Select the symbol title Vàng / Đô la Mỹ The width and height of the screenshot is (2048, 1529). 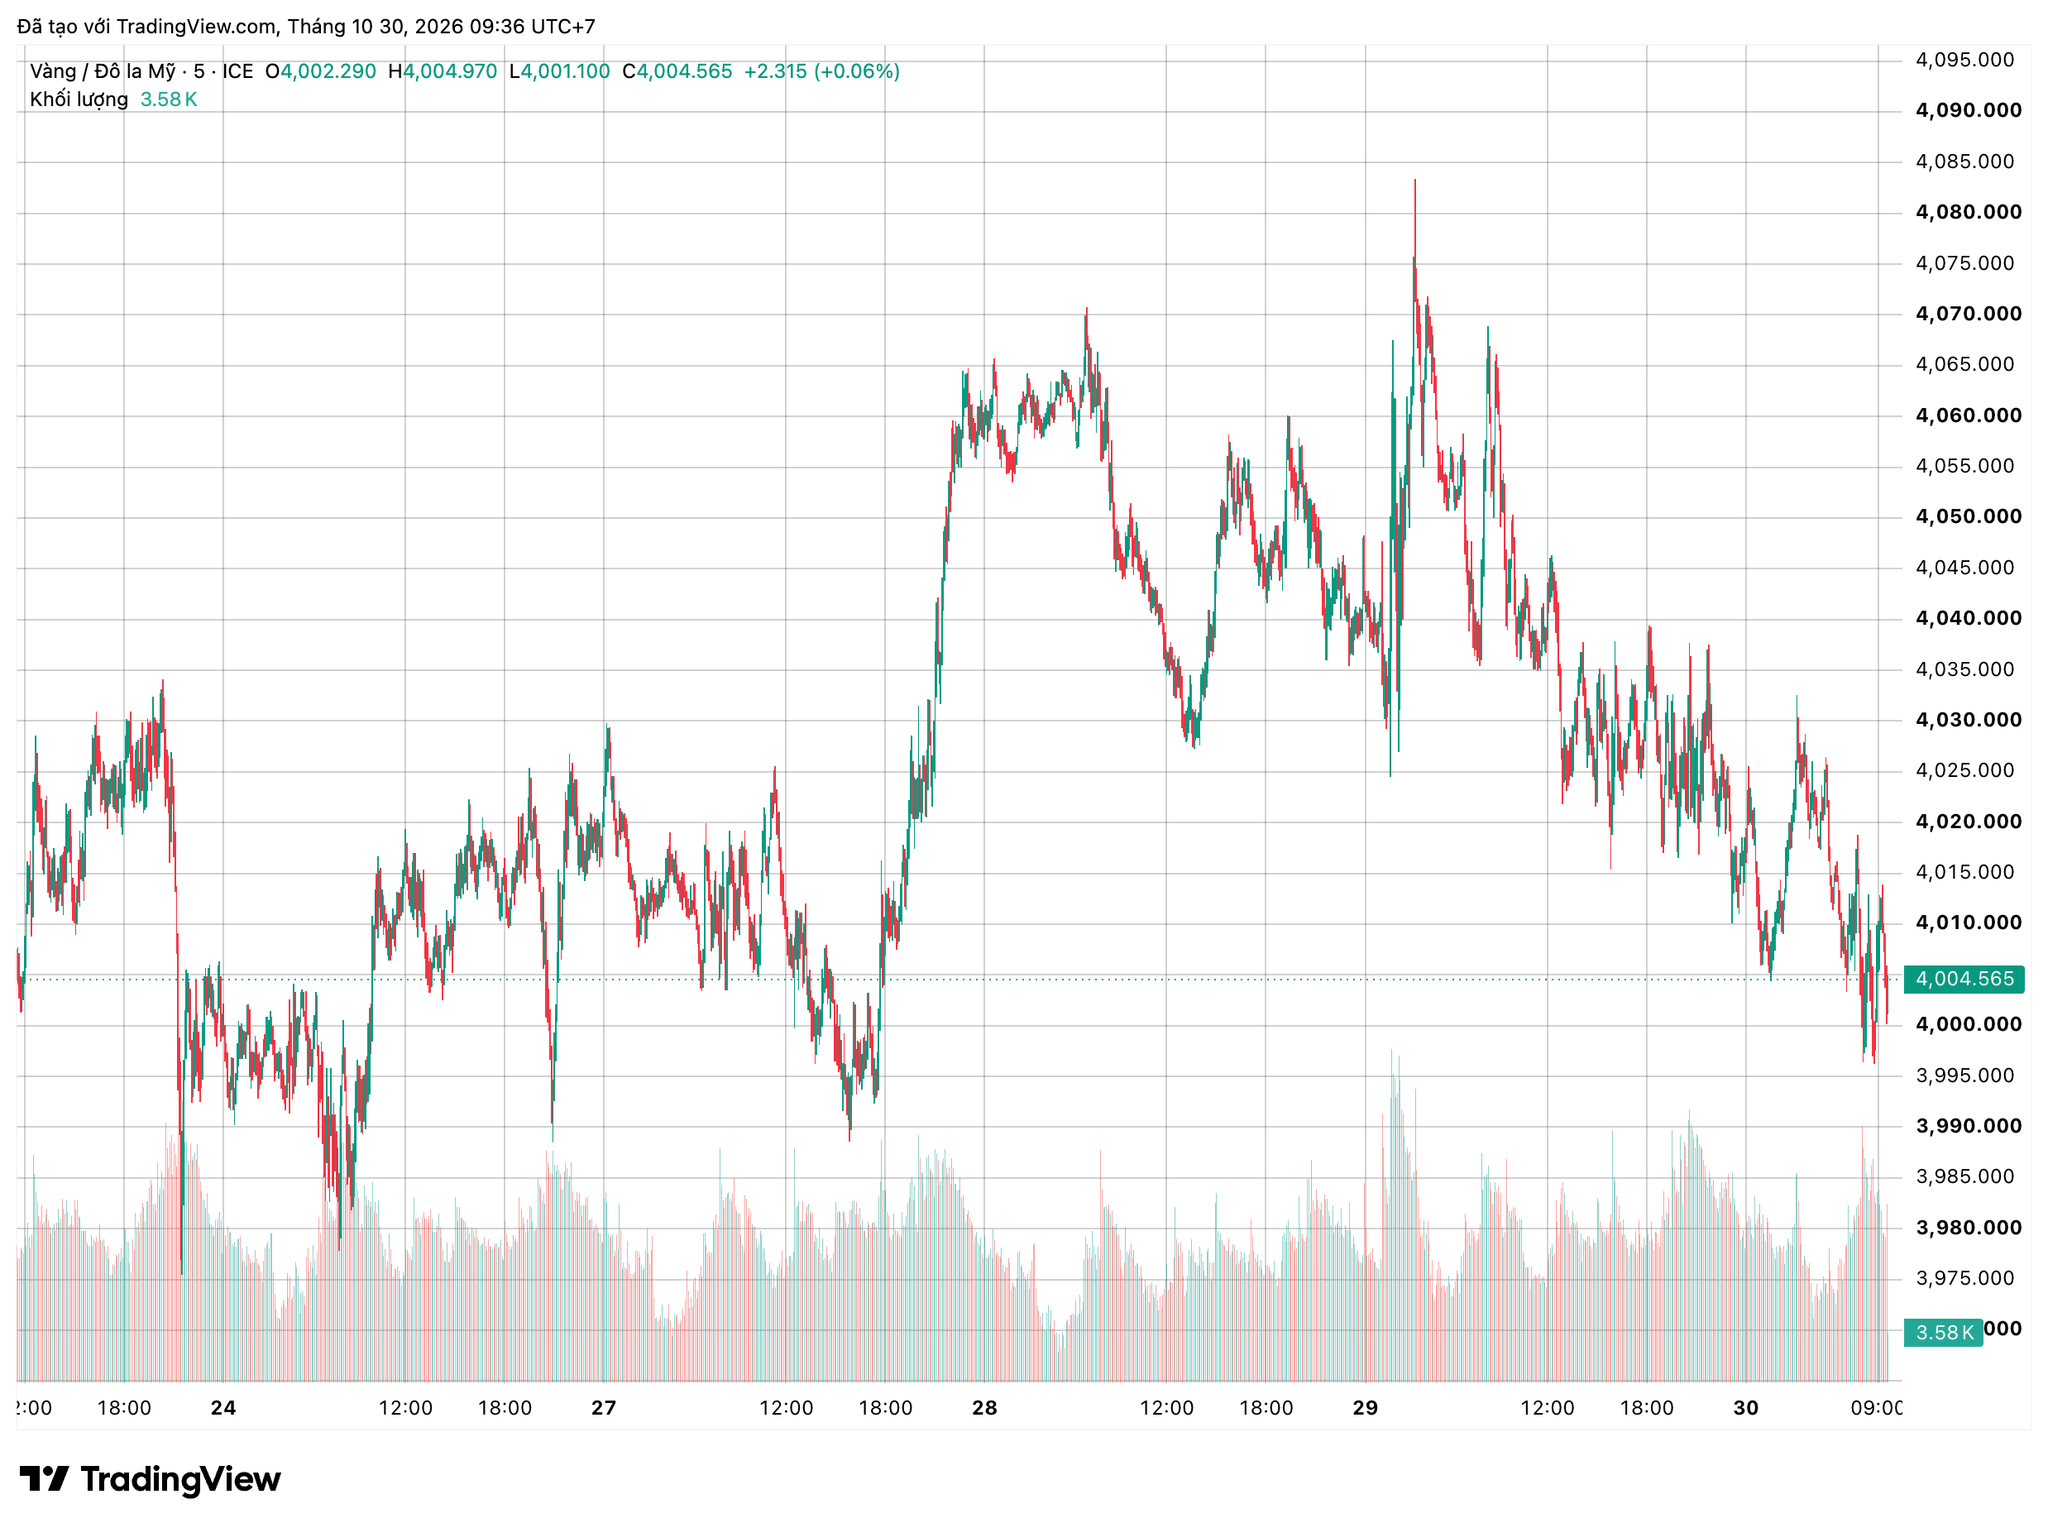(102, 71)
